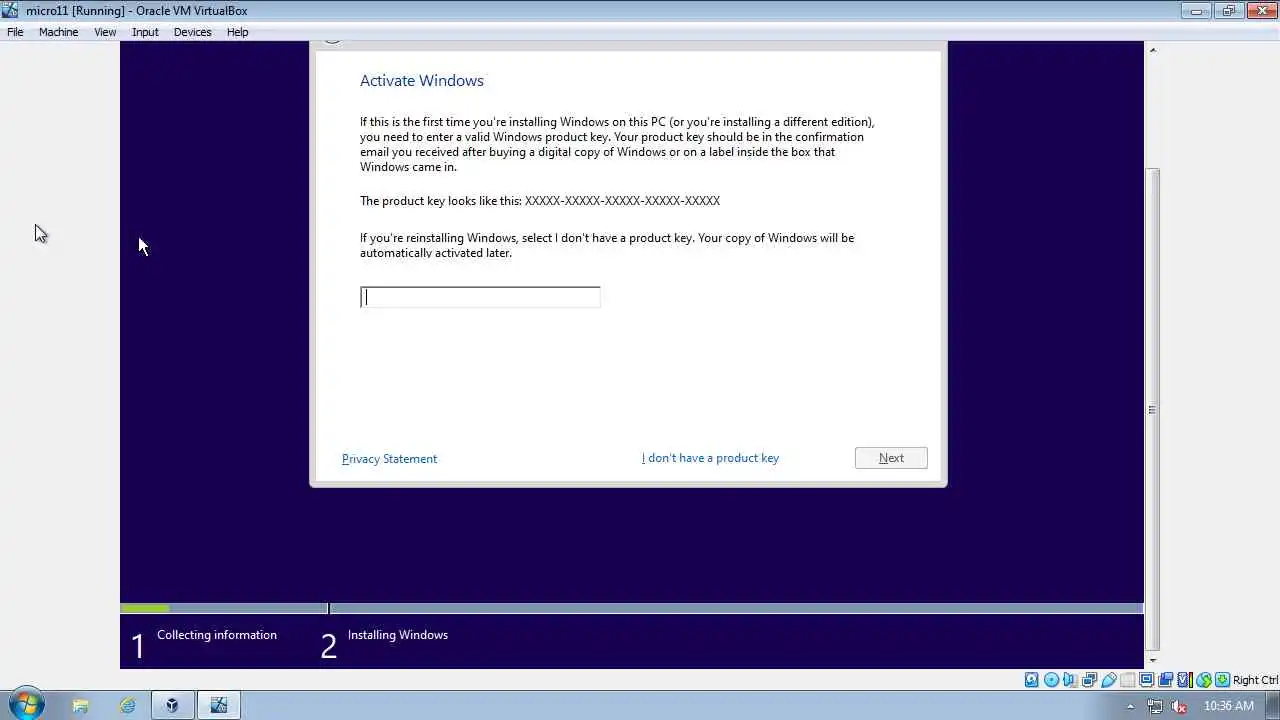
Task: Open the Help menu
Action: (237, 32)
